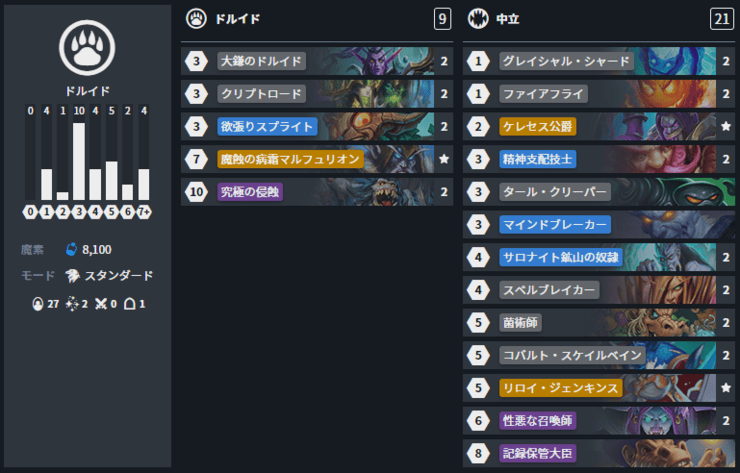This screenshot has height=473, width=740.
Task: Click the 7+ mana cost hexagon
Action: click(144, 212)
